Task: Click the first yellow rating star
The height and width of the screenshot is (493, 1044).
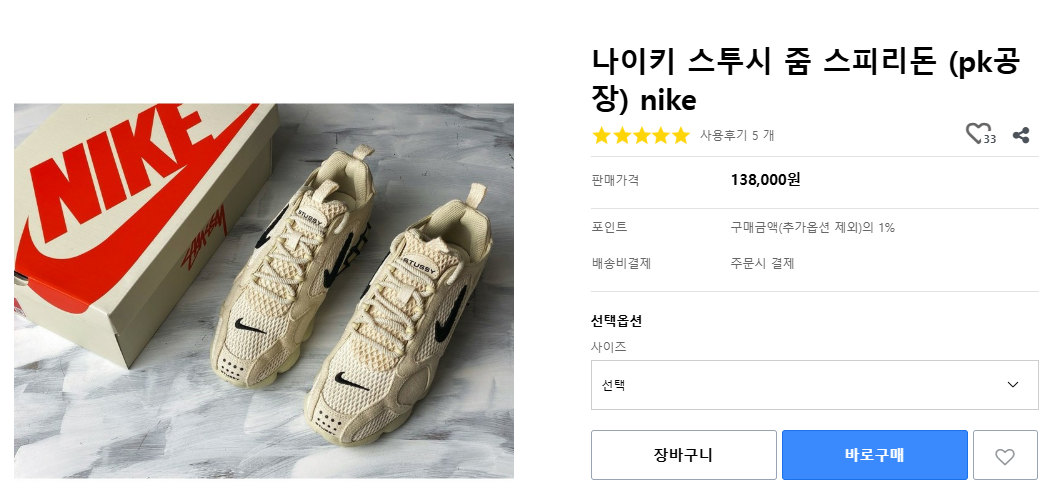Action: pyautogui.click(x=601, y=135)
